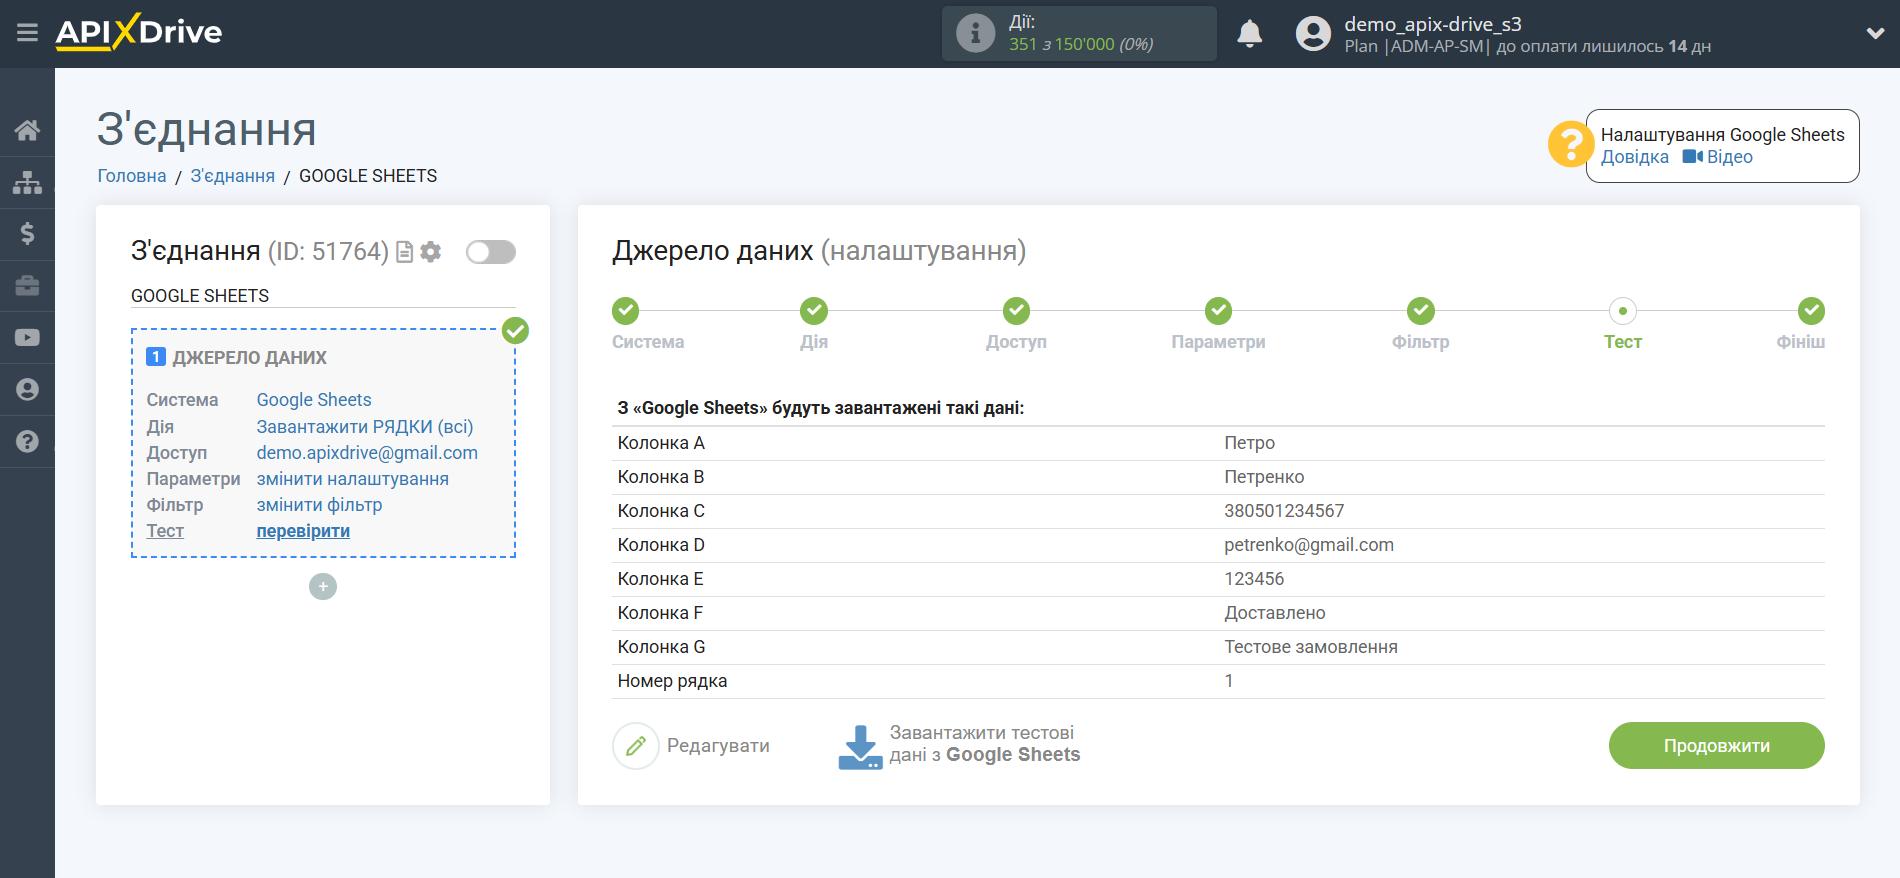Select the Дія step
Viewport: 1900px width, 878px height.
tap(814, 311)
